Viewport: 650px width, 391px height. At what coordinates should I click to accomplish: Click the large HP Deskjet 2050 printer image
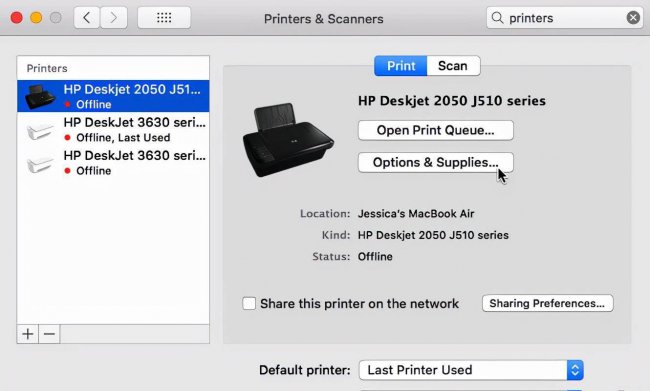[289, 140]
